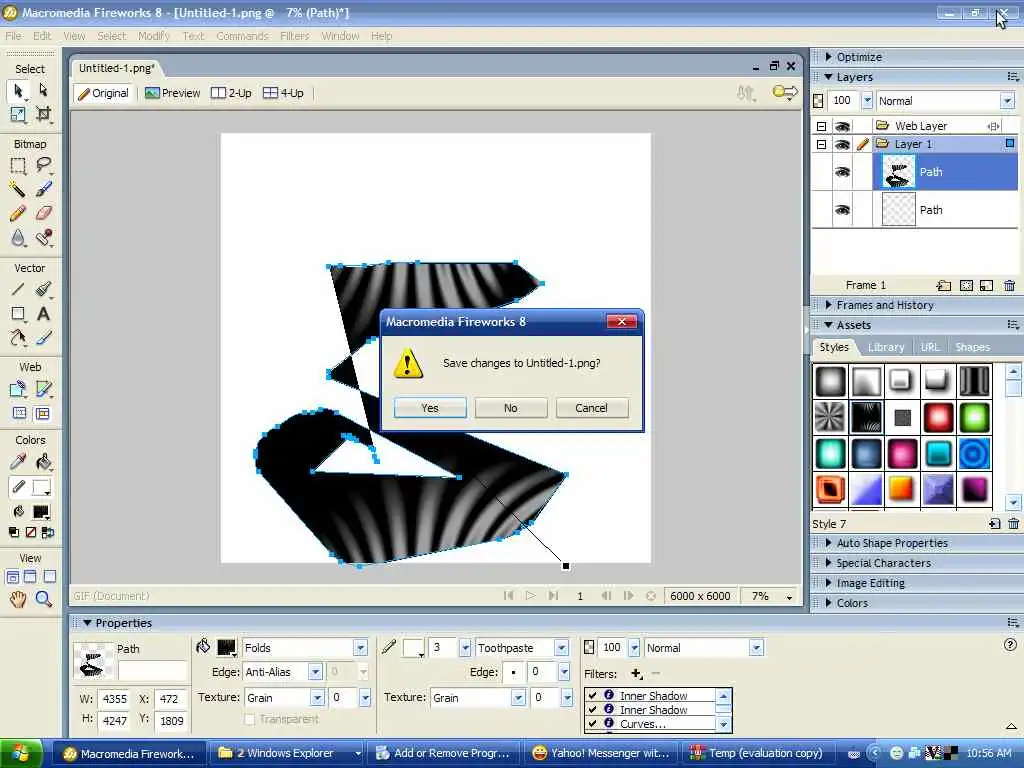1024x768 pixels.
Task: Uncheck the second Inner Shadow filter
Action: coord(592,709)
